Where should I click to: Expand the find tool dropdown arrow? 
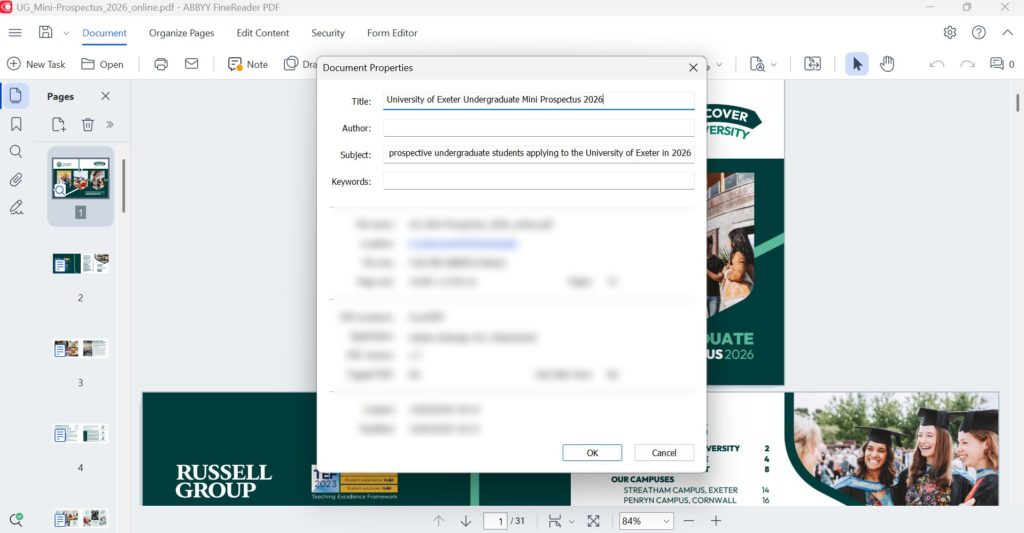[774, 65]
